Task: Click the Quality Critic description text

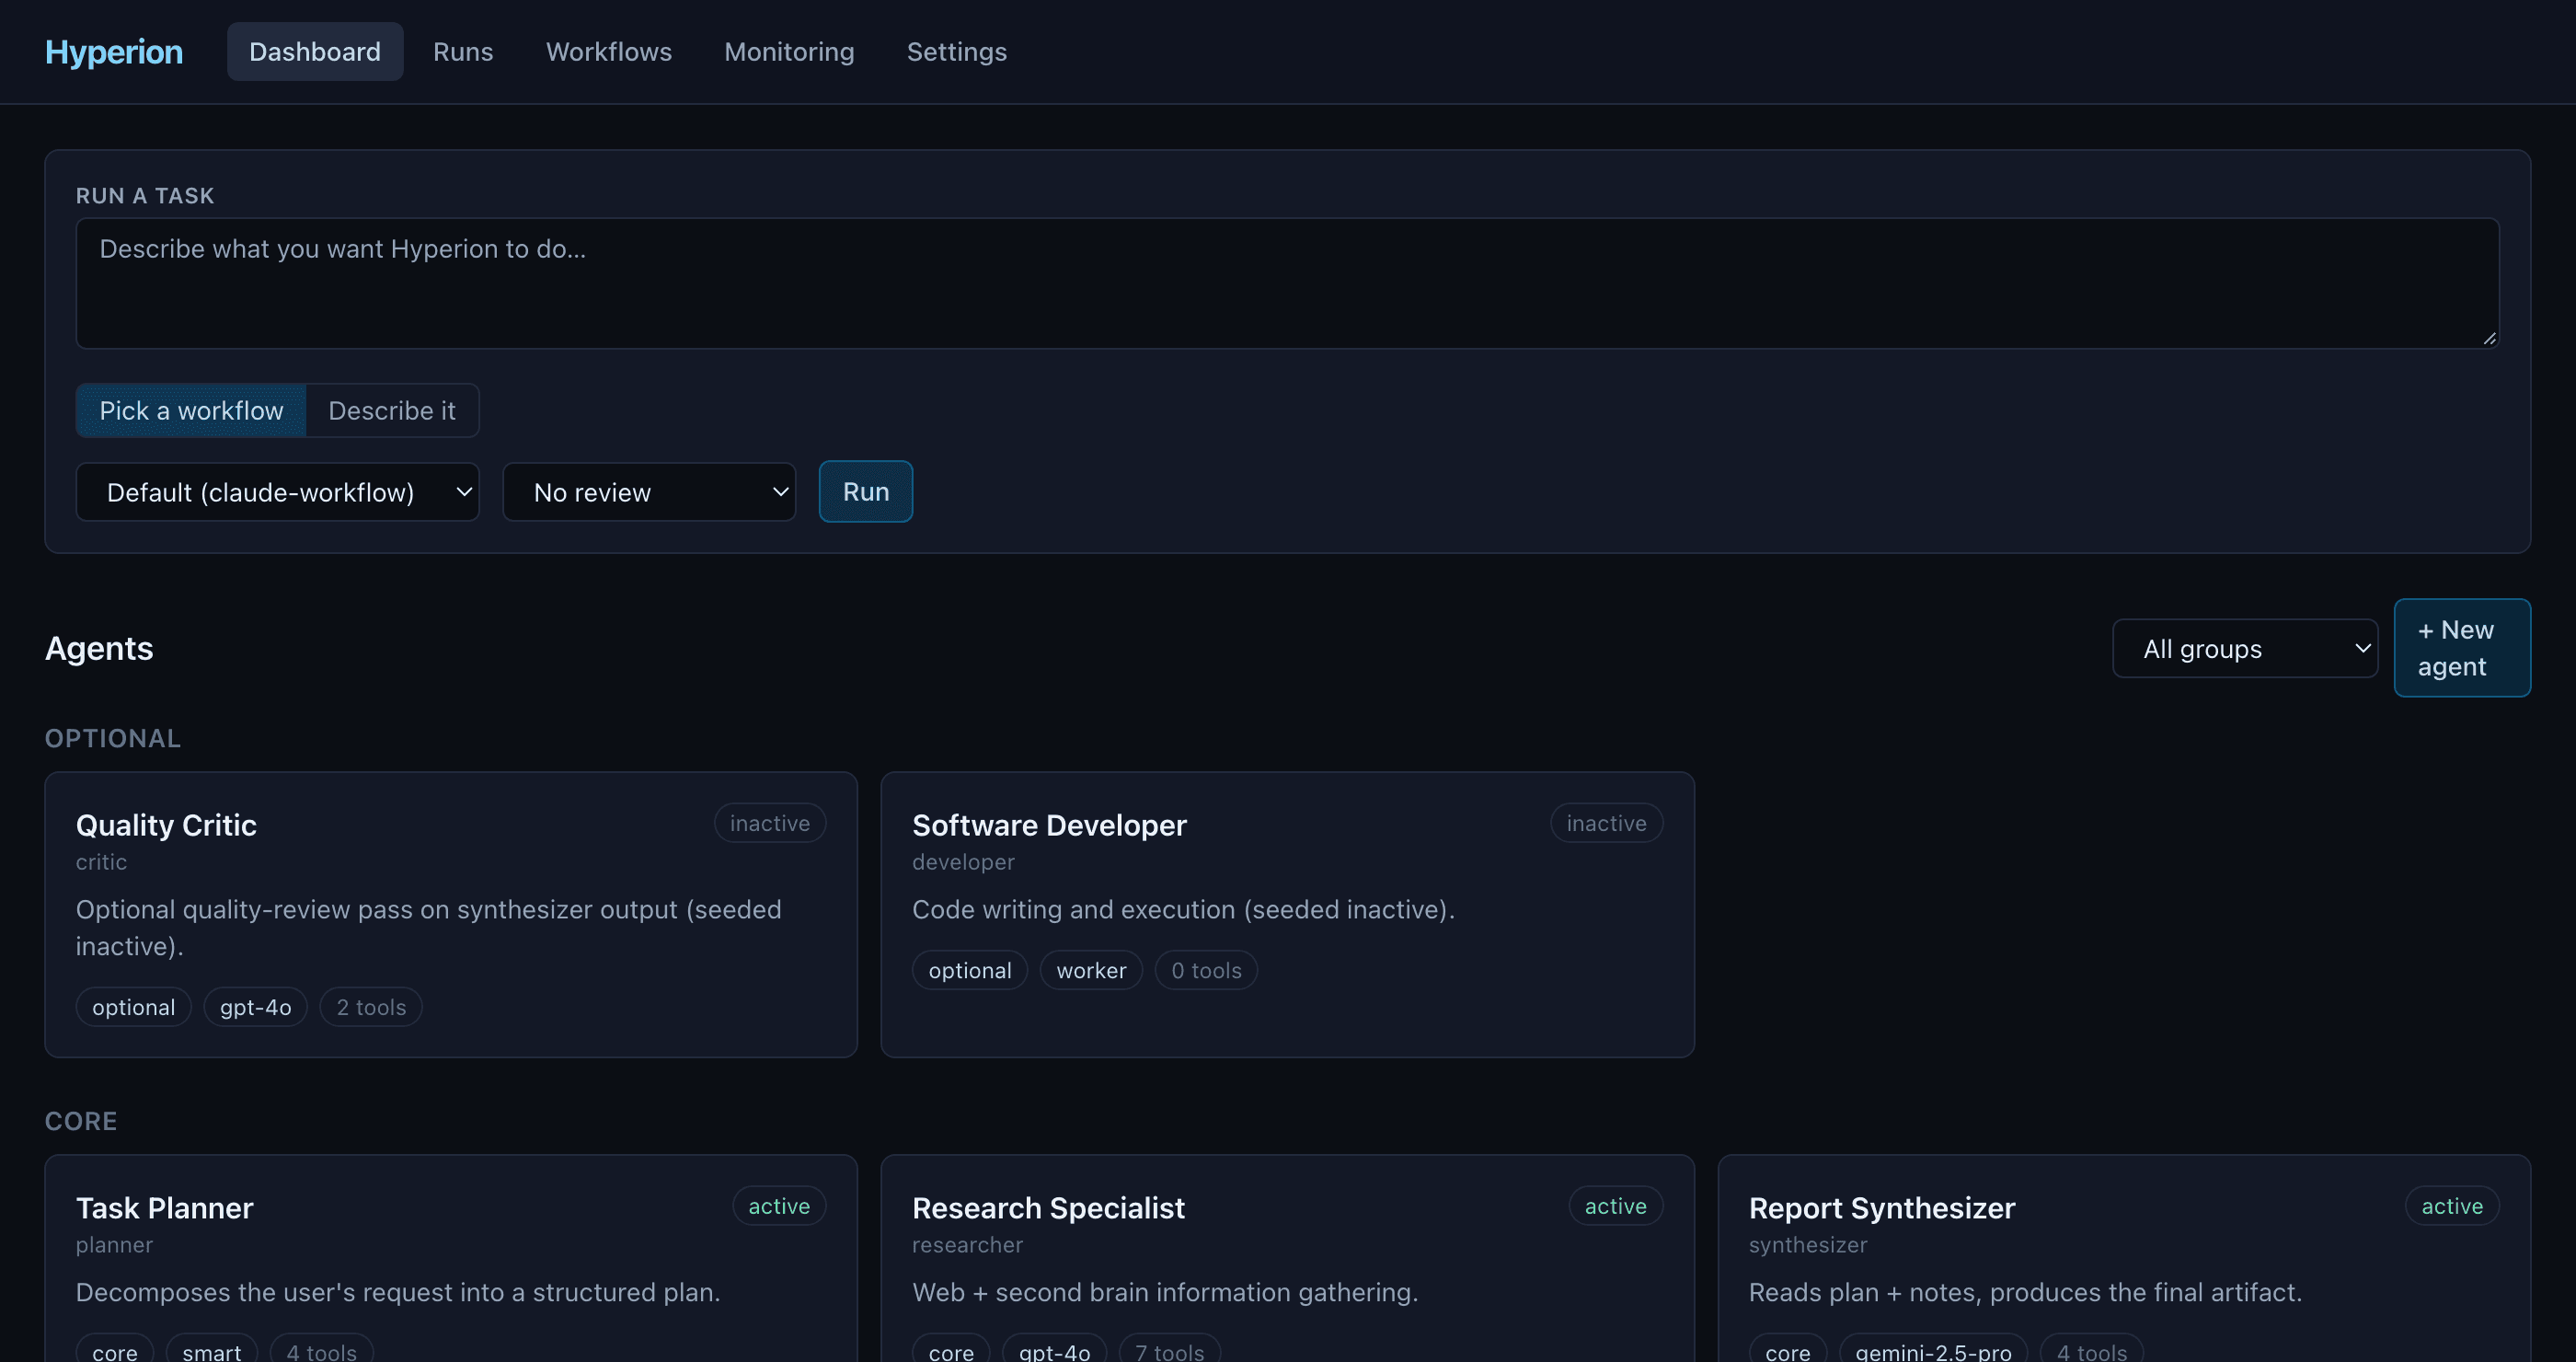Action: tap(429, 928)
